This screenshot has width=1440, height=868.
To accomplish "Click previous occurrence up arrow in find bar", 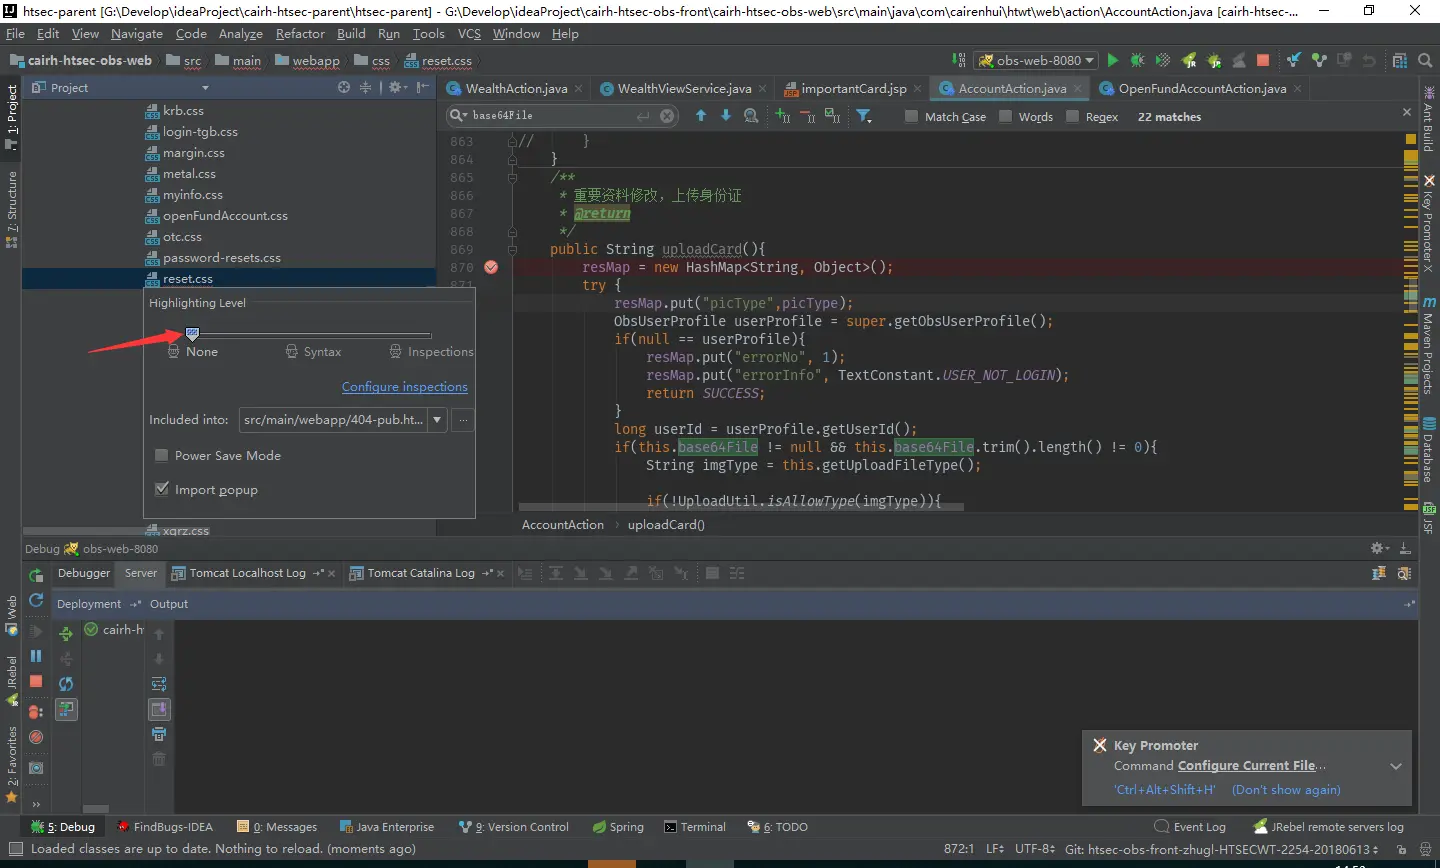I will pos(701,116).
